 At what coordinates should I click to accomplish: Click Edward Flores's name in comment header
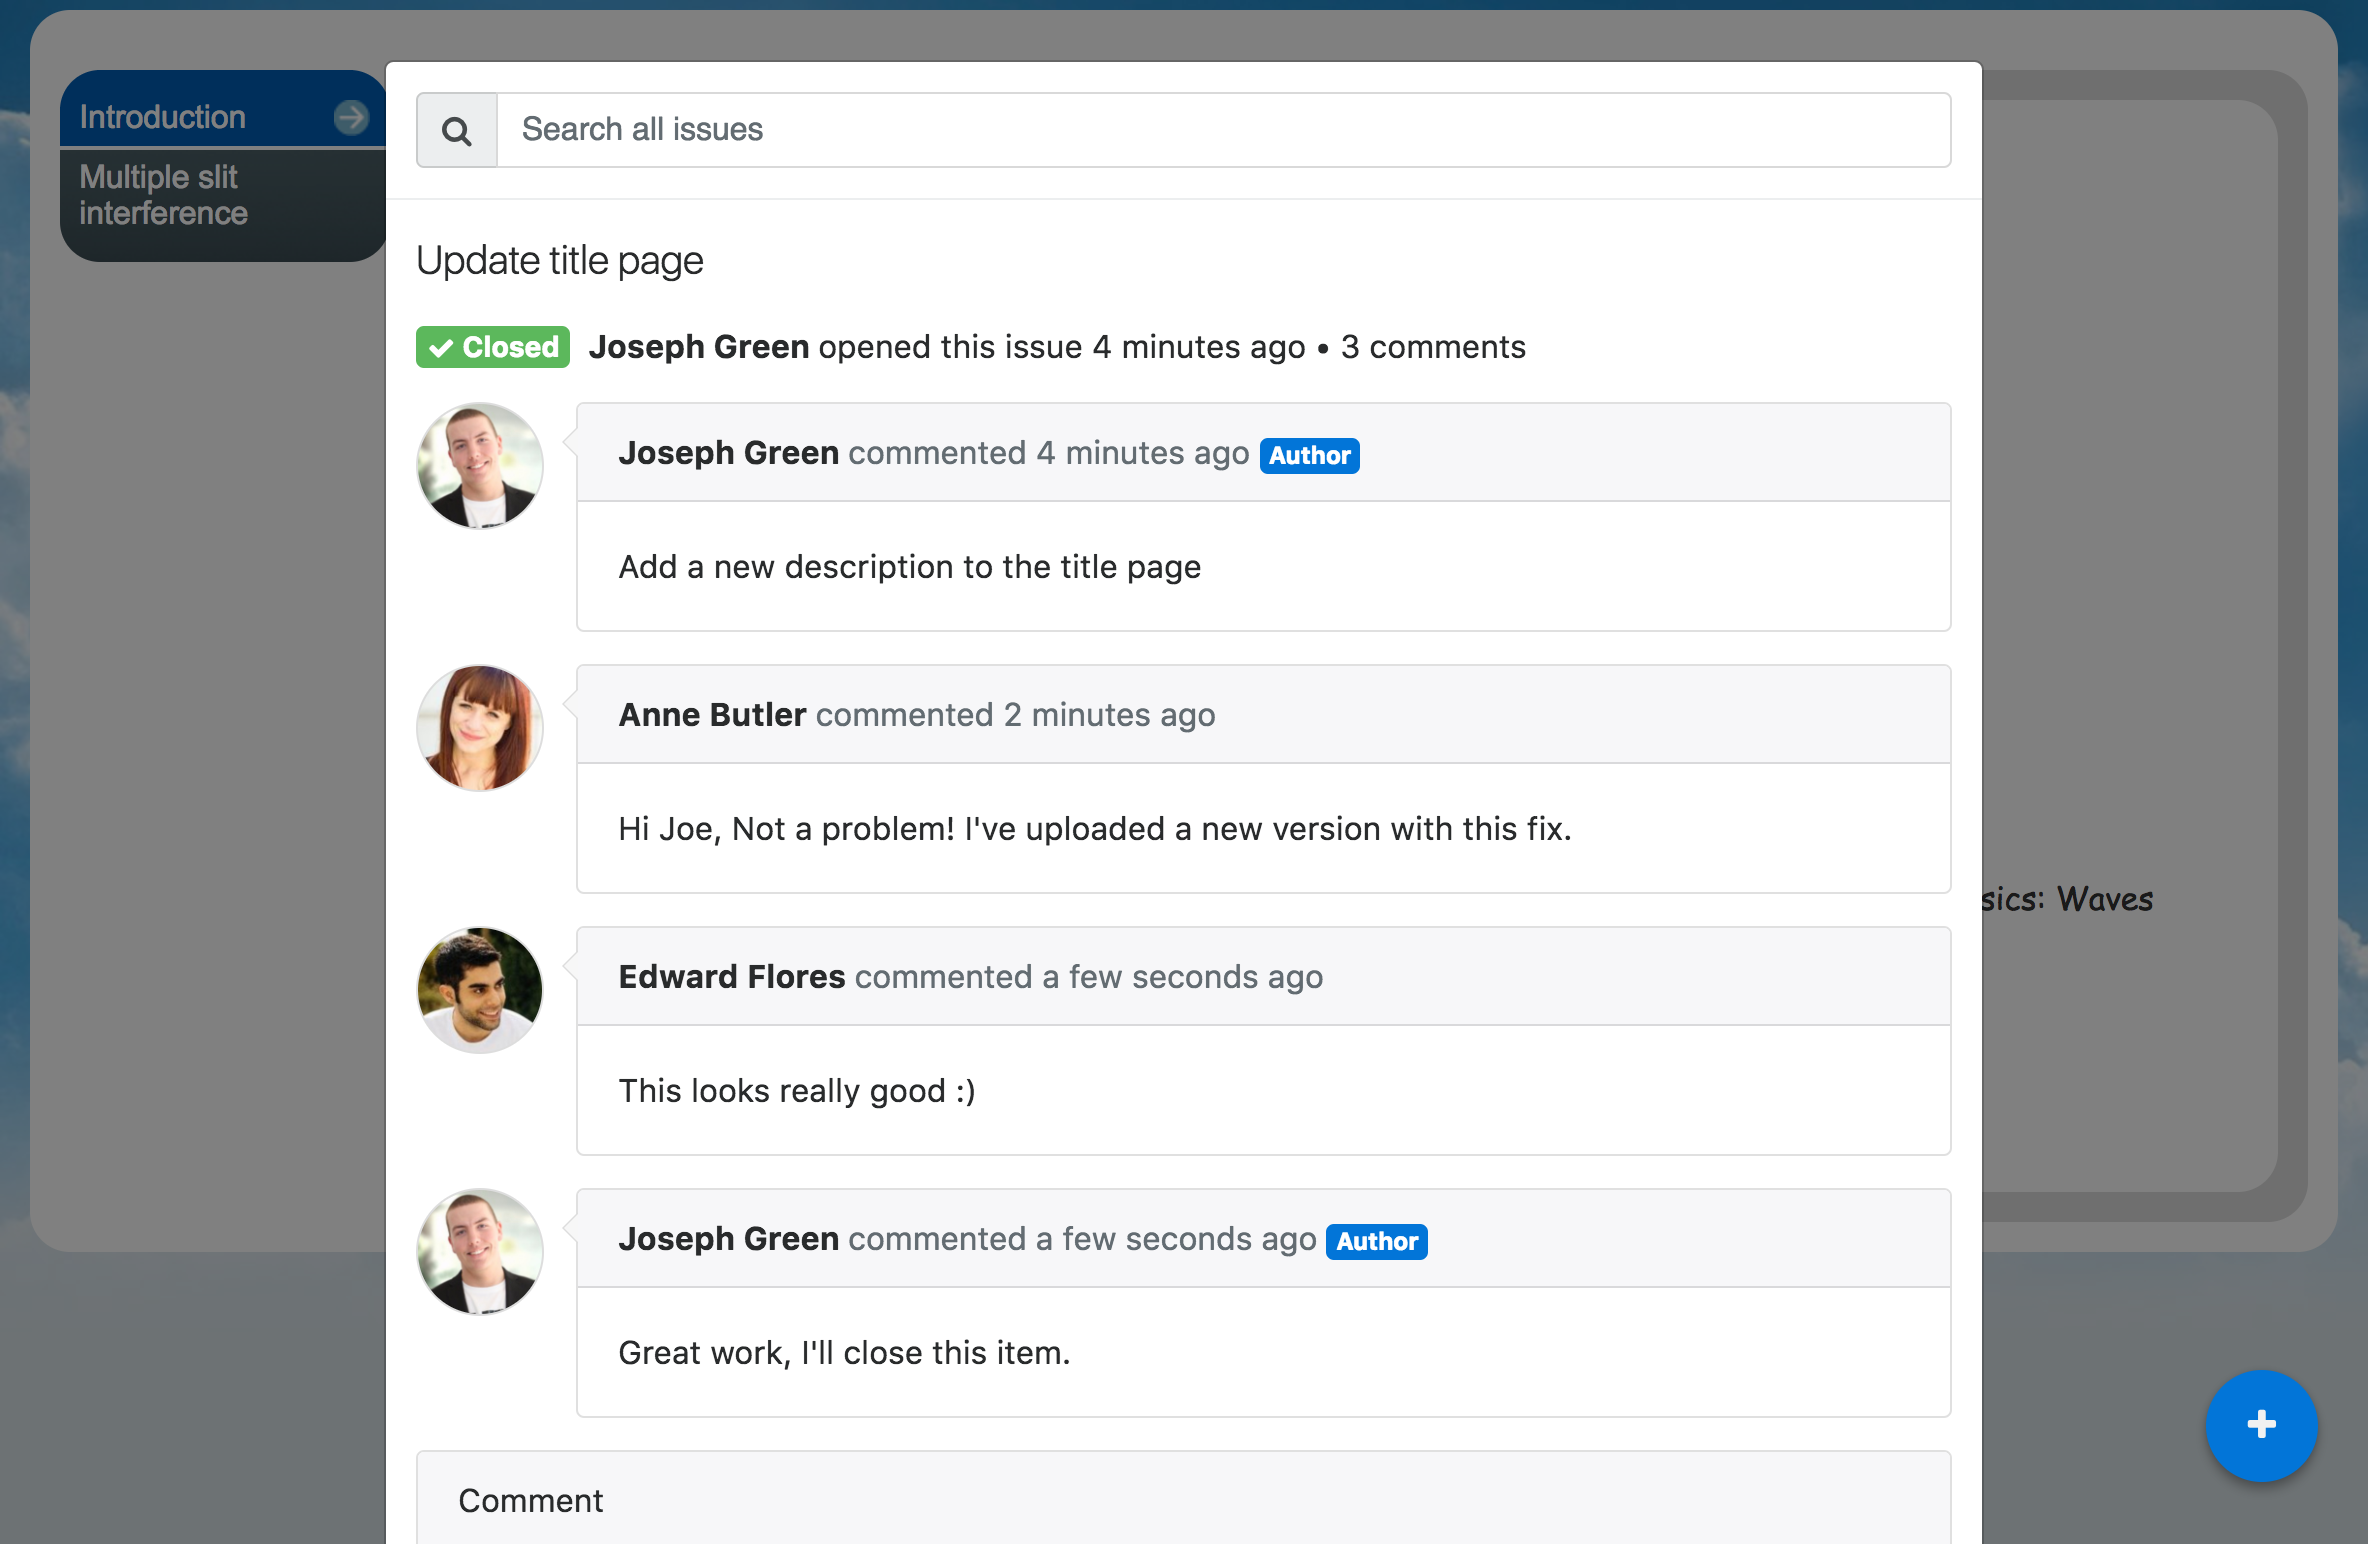pos(731,977)
